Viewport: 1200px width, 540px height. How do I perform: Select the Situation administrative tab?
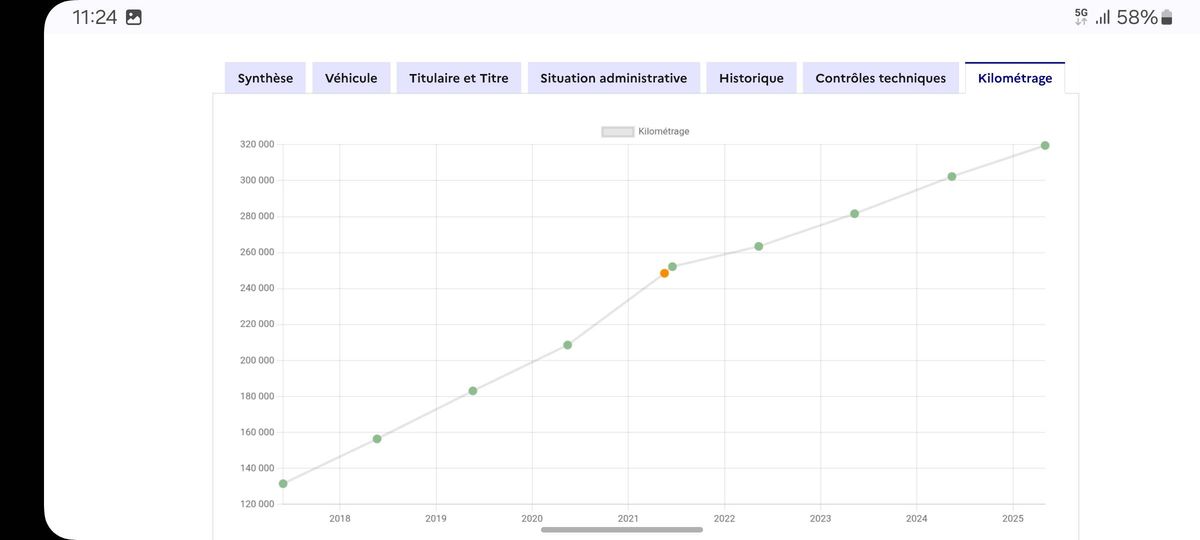[x=613, y=78]
